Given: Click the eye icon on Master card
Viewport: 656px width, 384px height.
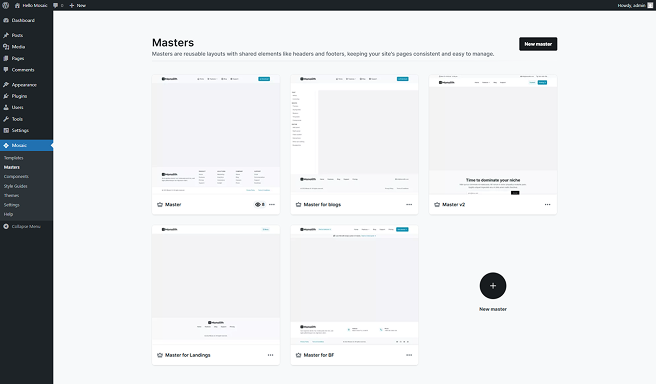Looking at the screenshot, I should point(258,205).
